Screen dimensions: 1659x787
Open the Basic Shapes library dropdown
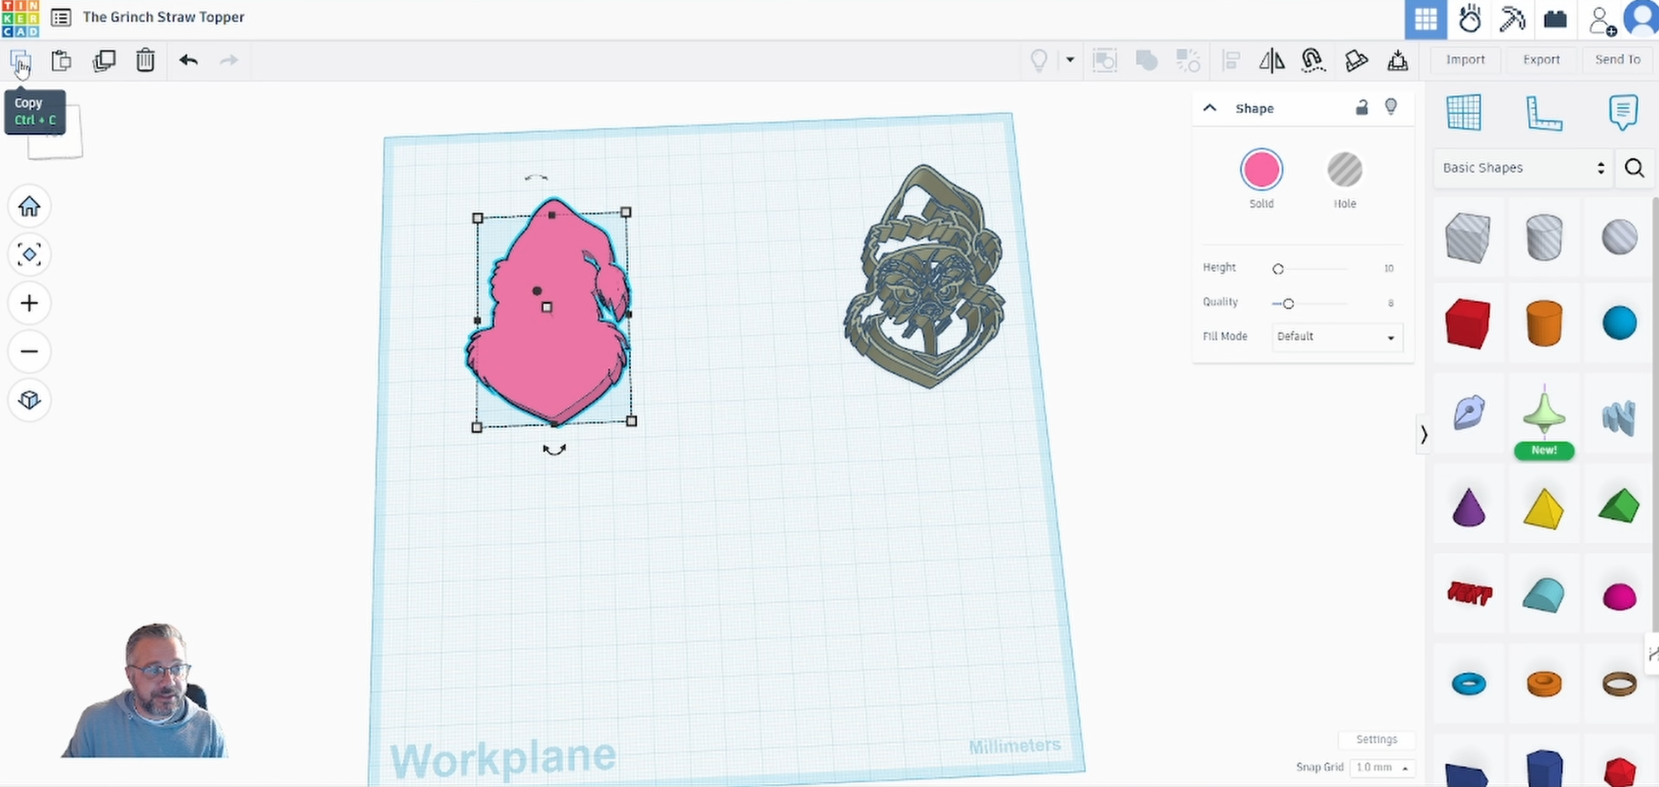pyautogui.click(x=1521, y=168)
